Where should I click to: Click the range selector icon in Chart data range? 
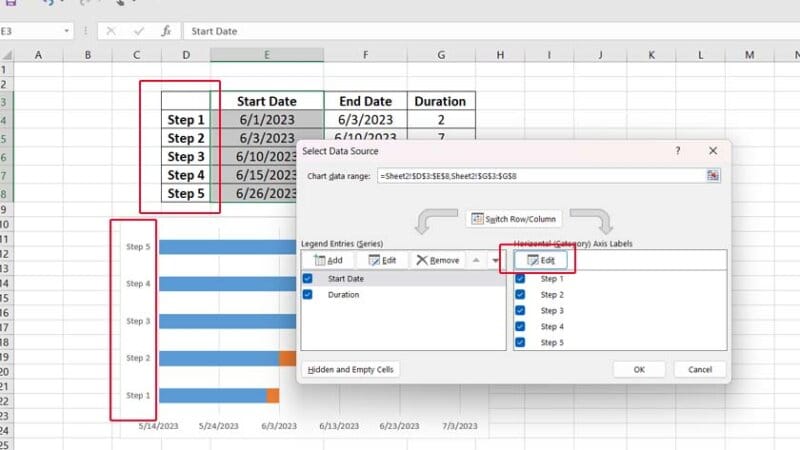pos(712,176)
